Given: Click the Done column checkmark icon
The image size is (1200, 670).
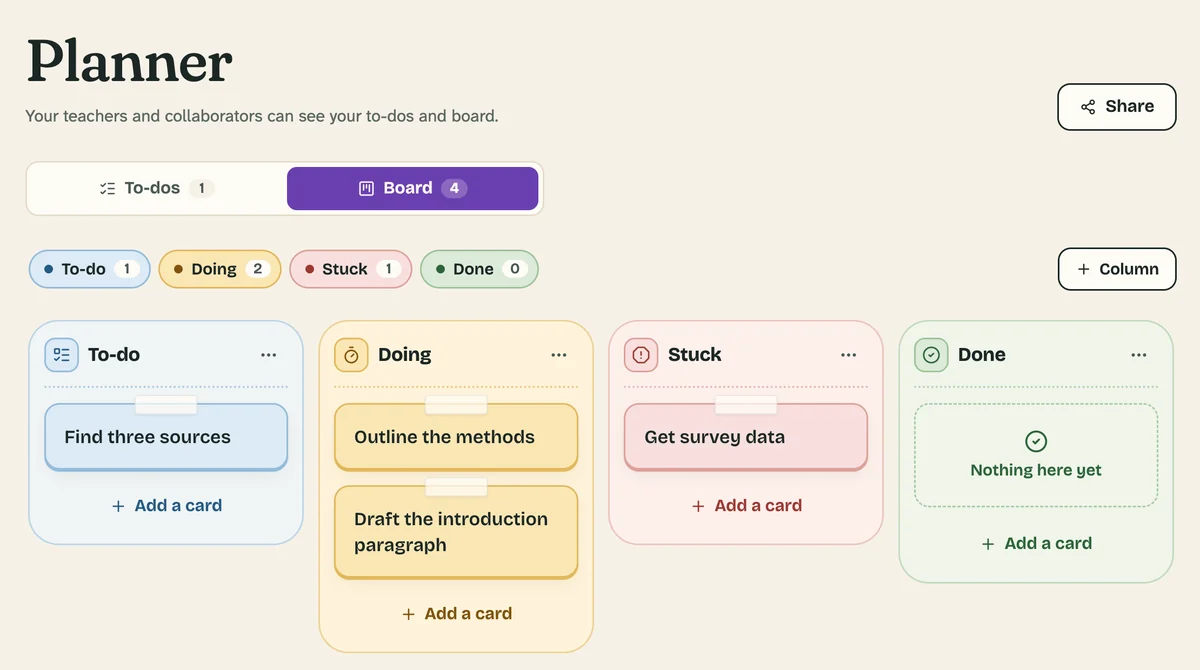Looking at the screenshot, I should (x=931, y=355).
